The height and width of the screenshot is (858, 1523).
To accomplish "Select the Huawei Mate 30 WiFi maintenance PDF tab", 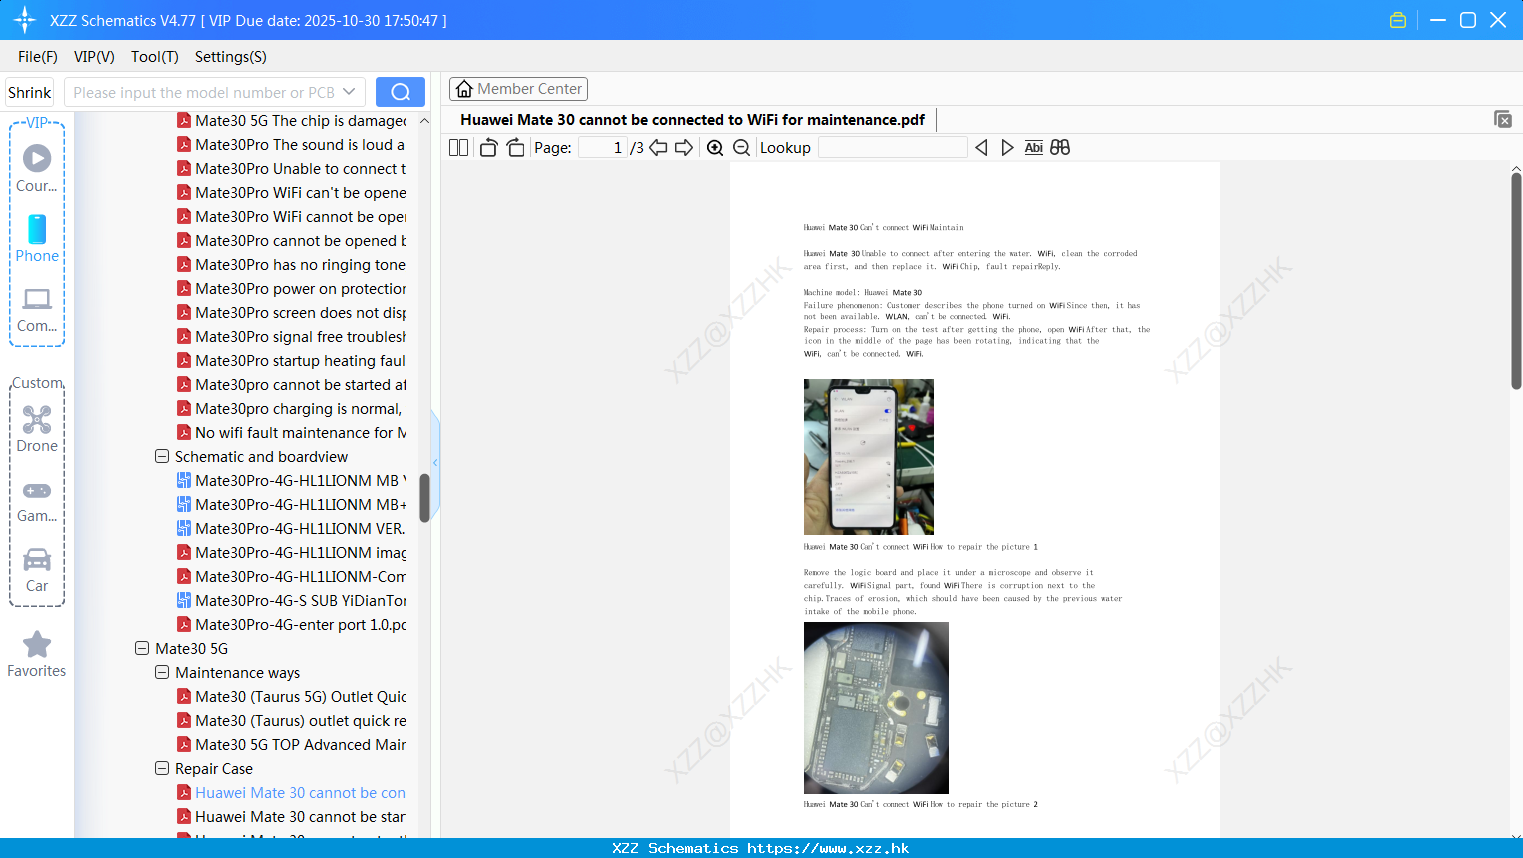I will pos(692,120).
